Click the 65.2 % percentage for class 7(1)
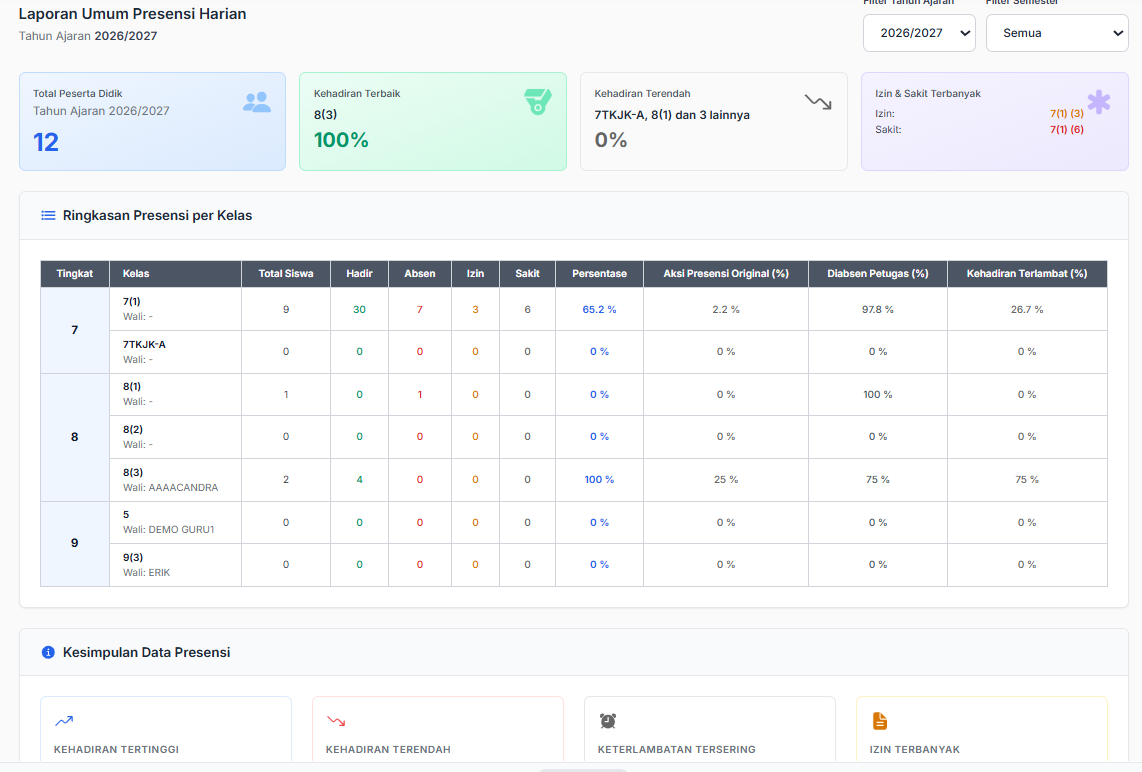This screenshot has height=772, width=1142. tap(599, 310)
